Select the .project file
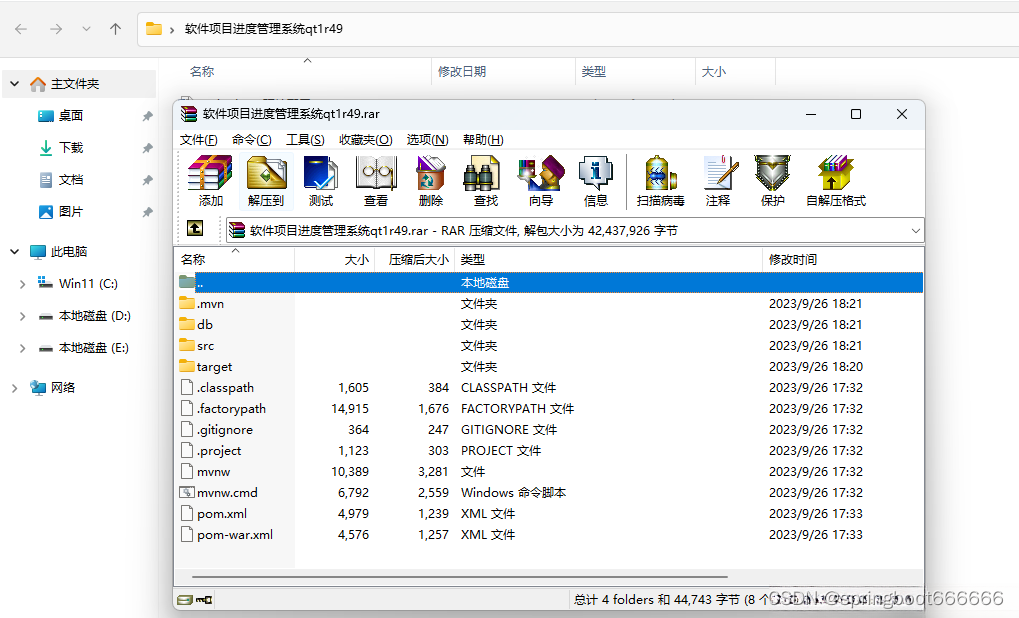This screenshot has width=1019, height=618. [549, 450]
